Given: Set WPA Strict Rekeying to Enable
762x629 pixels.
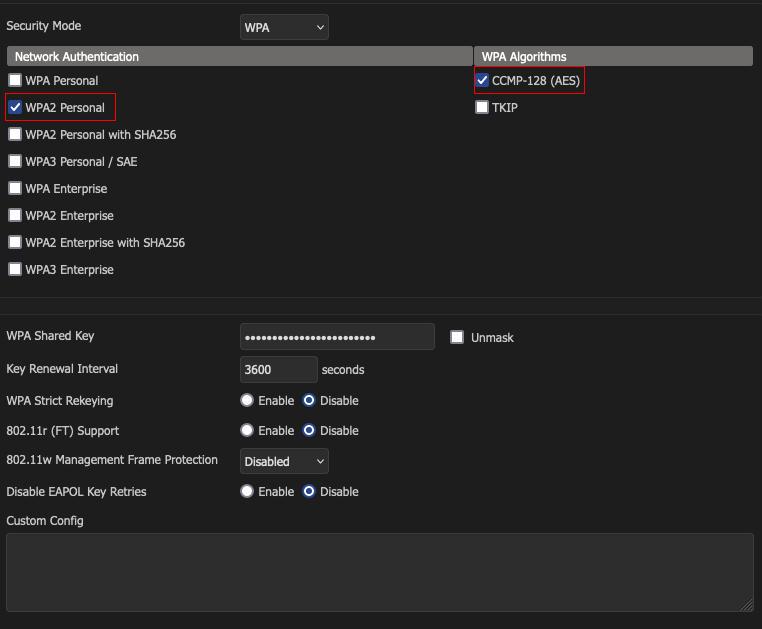Looking at the screenshot, I should click(x=247, y=401).
